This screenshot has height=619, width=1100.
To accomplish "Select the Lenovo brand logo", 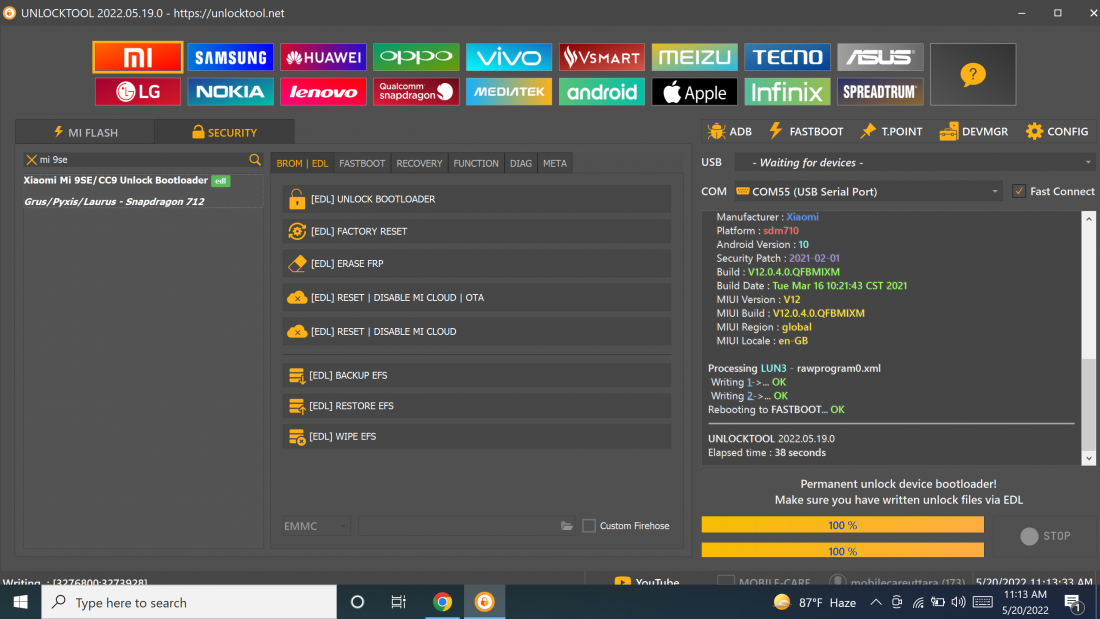I will (x=323, y=92).
